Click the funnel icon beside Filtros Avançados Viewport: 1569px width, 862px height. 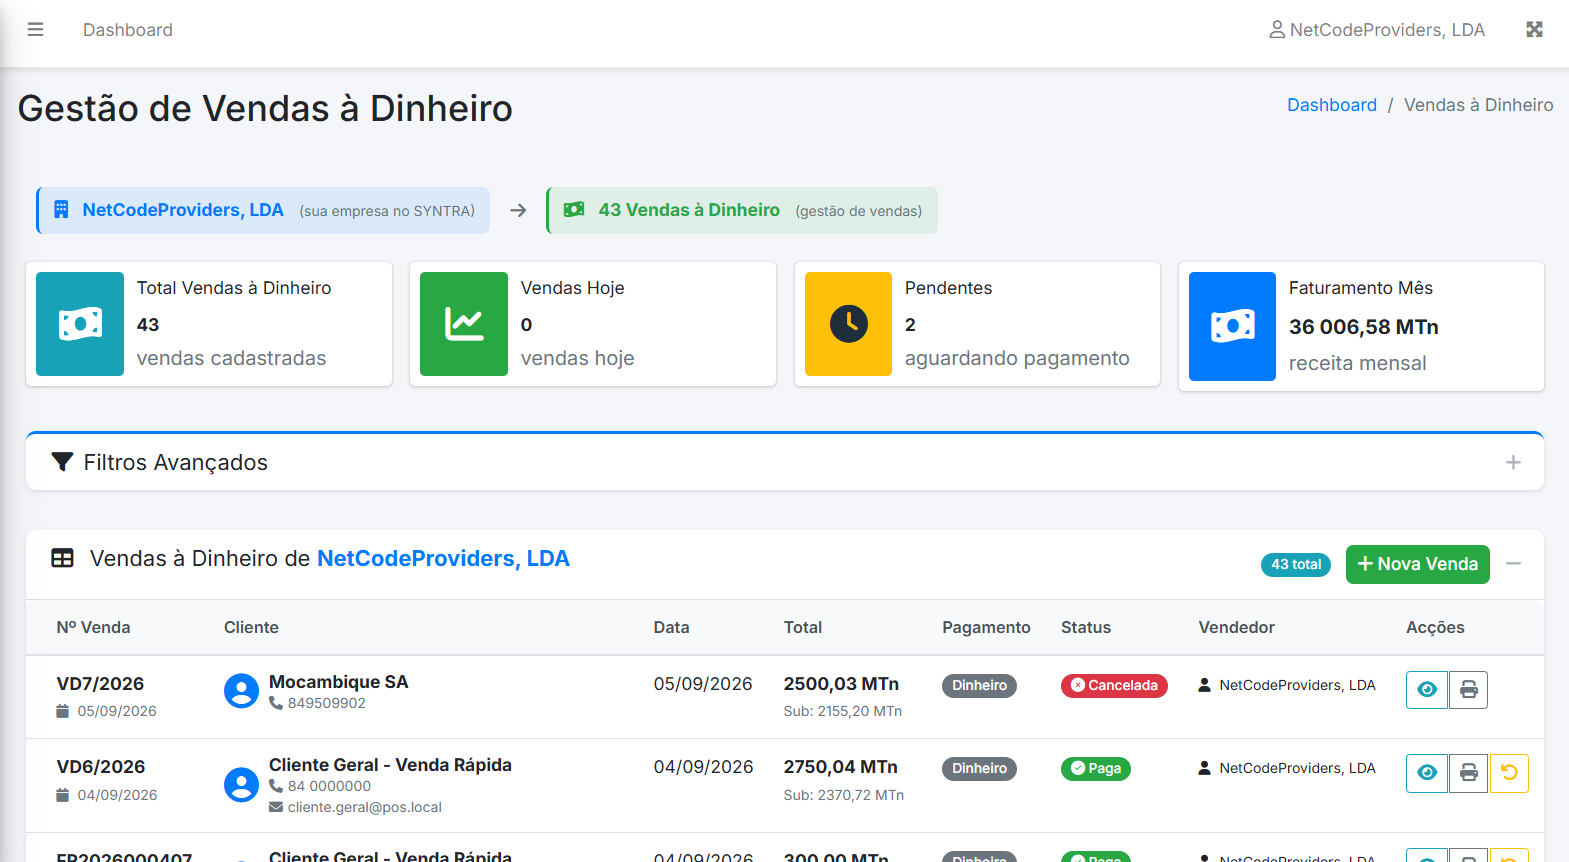(x=62, y=462)
